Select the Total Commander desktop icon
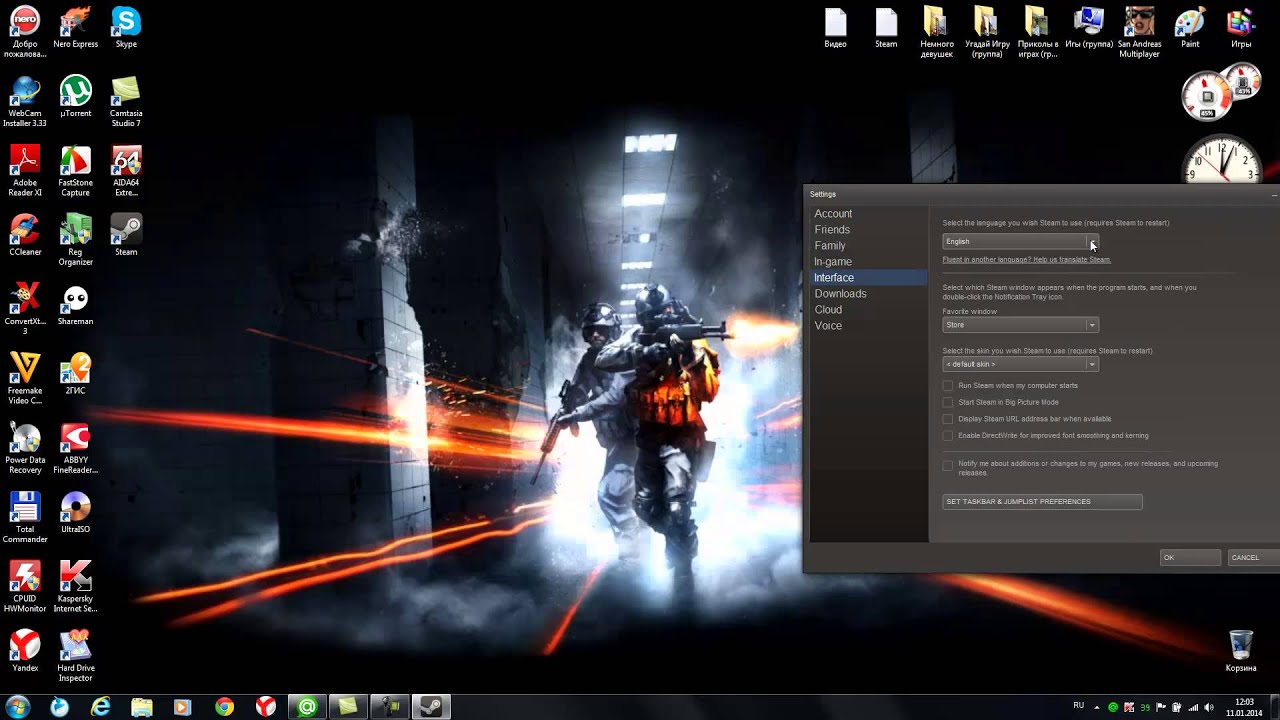Image resolution: width=1280 pixels, height=720 pixels. point(25,517)
